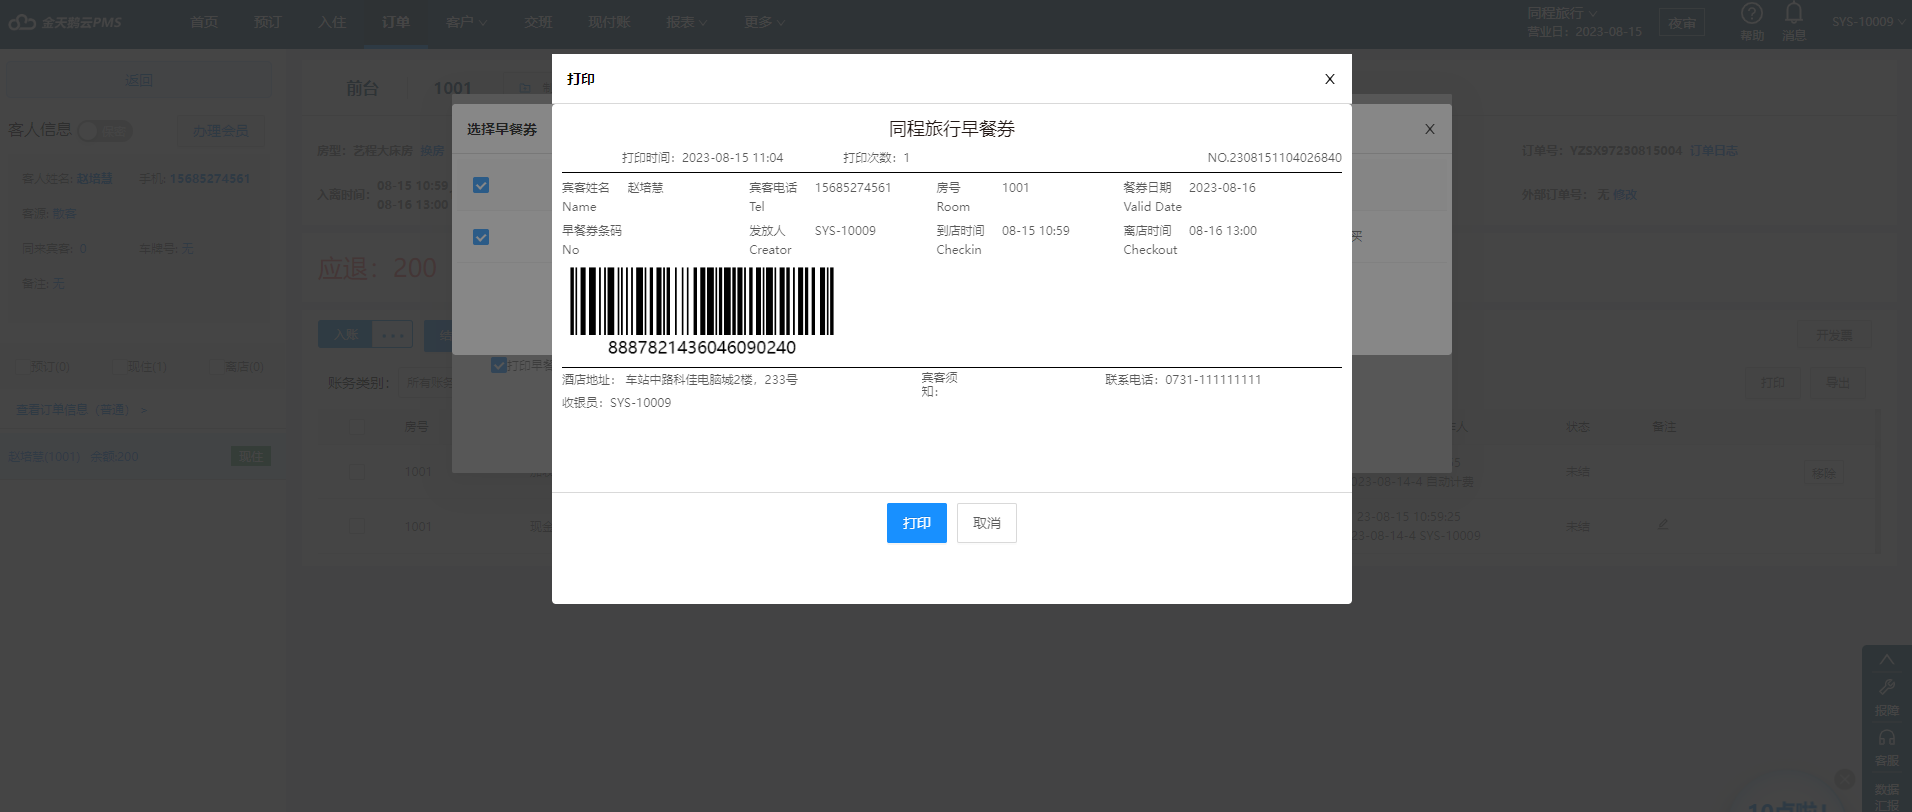Click the pencil edit icon in the second row

[1663, 524]
